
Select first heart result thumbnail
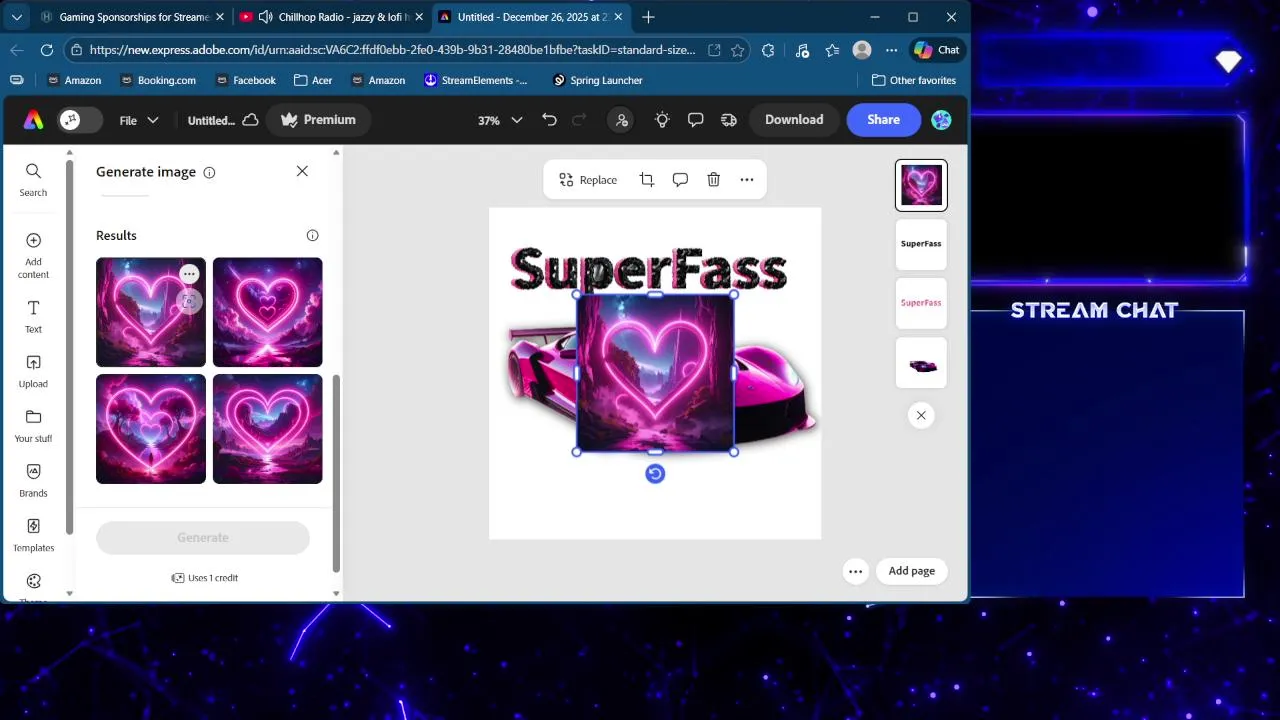[151, 312]
